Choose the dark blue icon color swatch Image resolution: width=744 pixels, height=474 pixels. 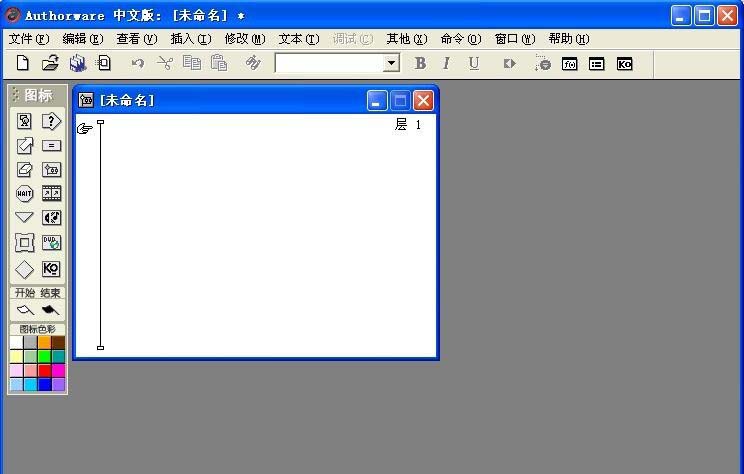click(x=45, y=384)
